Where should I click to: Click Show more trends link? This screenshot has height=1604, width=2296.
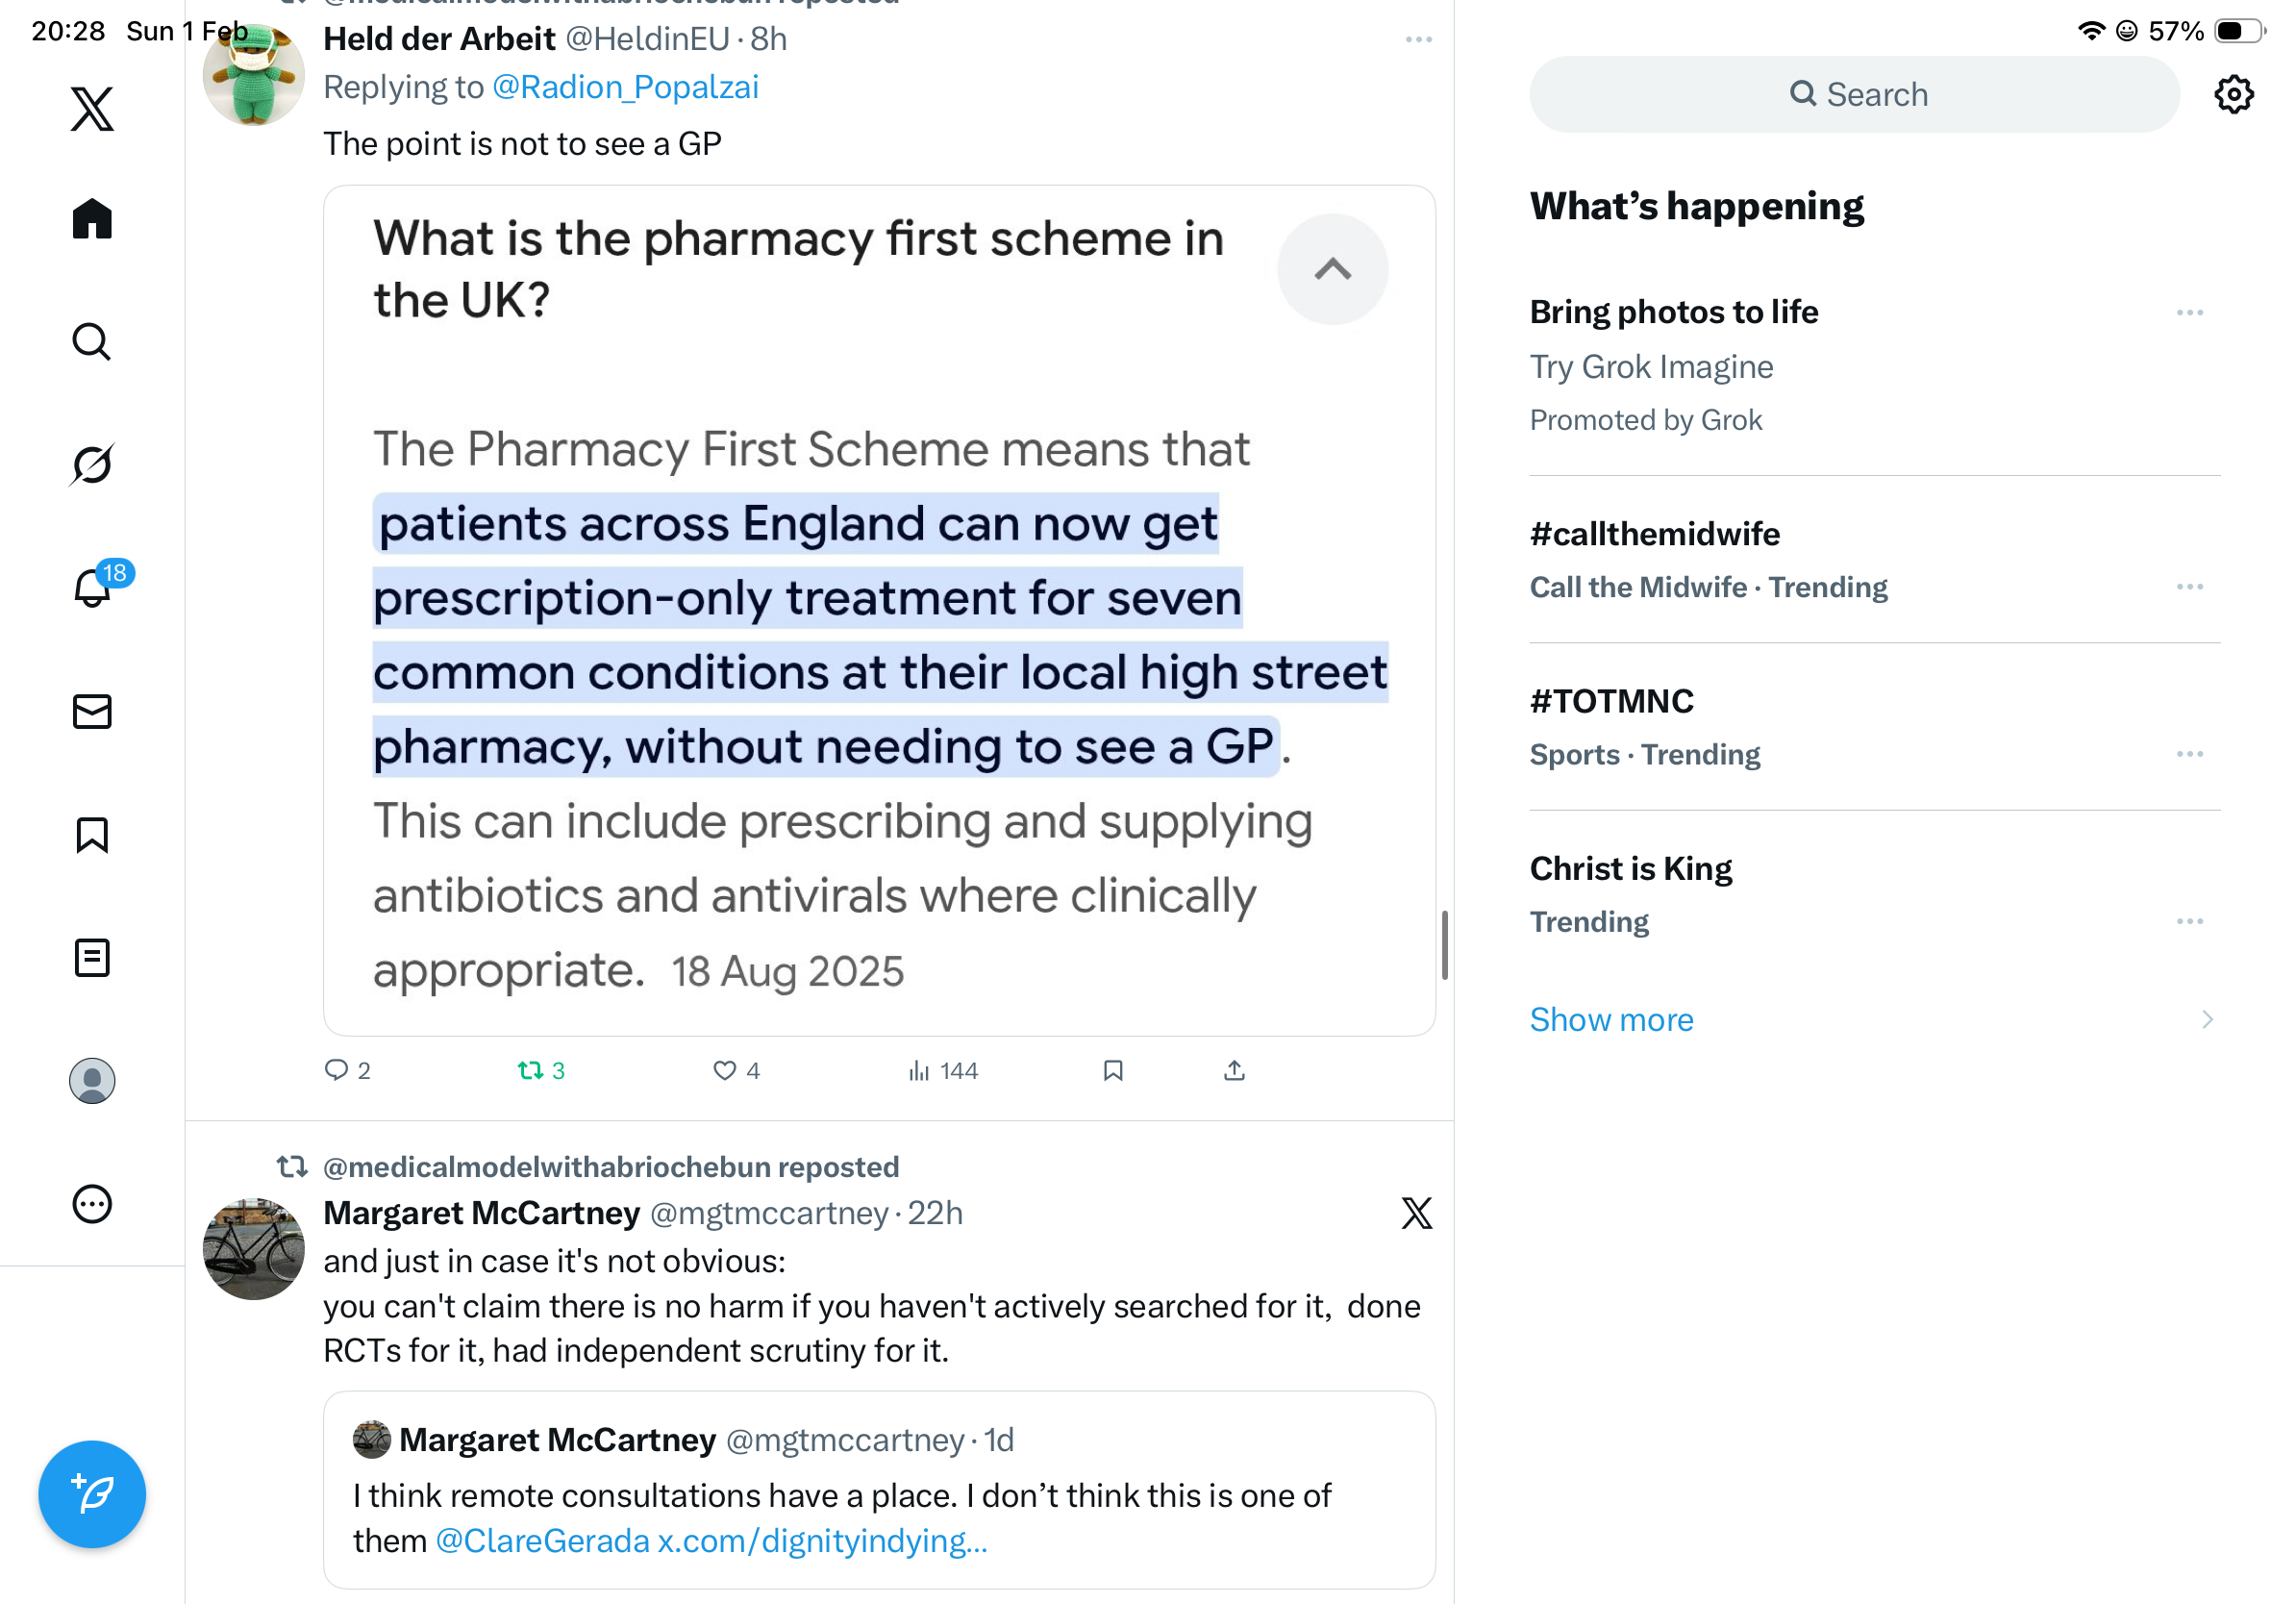pyautogui.click(x=1611, y=1020)
